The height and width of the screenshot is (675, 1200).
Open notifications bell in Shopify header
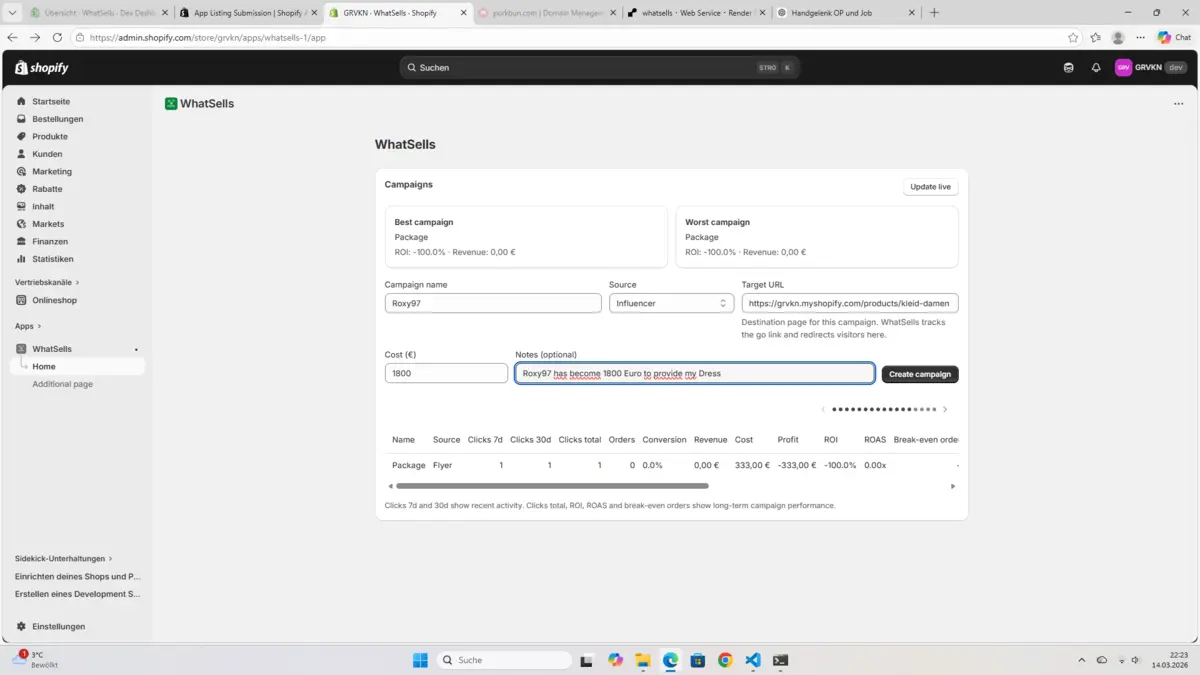1096,67
